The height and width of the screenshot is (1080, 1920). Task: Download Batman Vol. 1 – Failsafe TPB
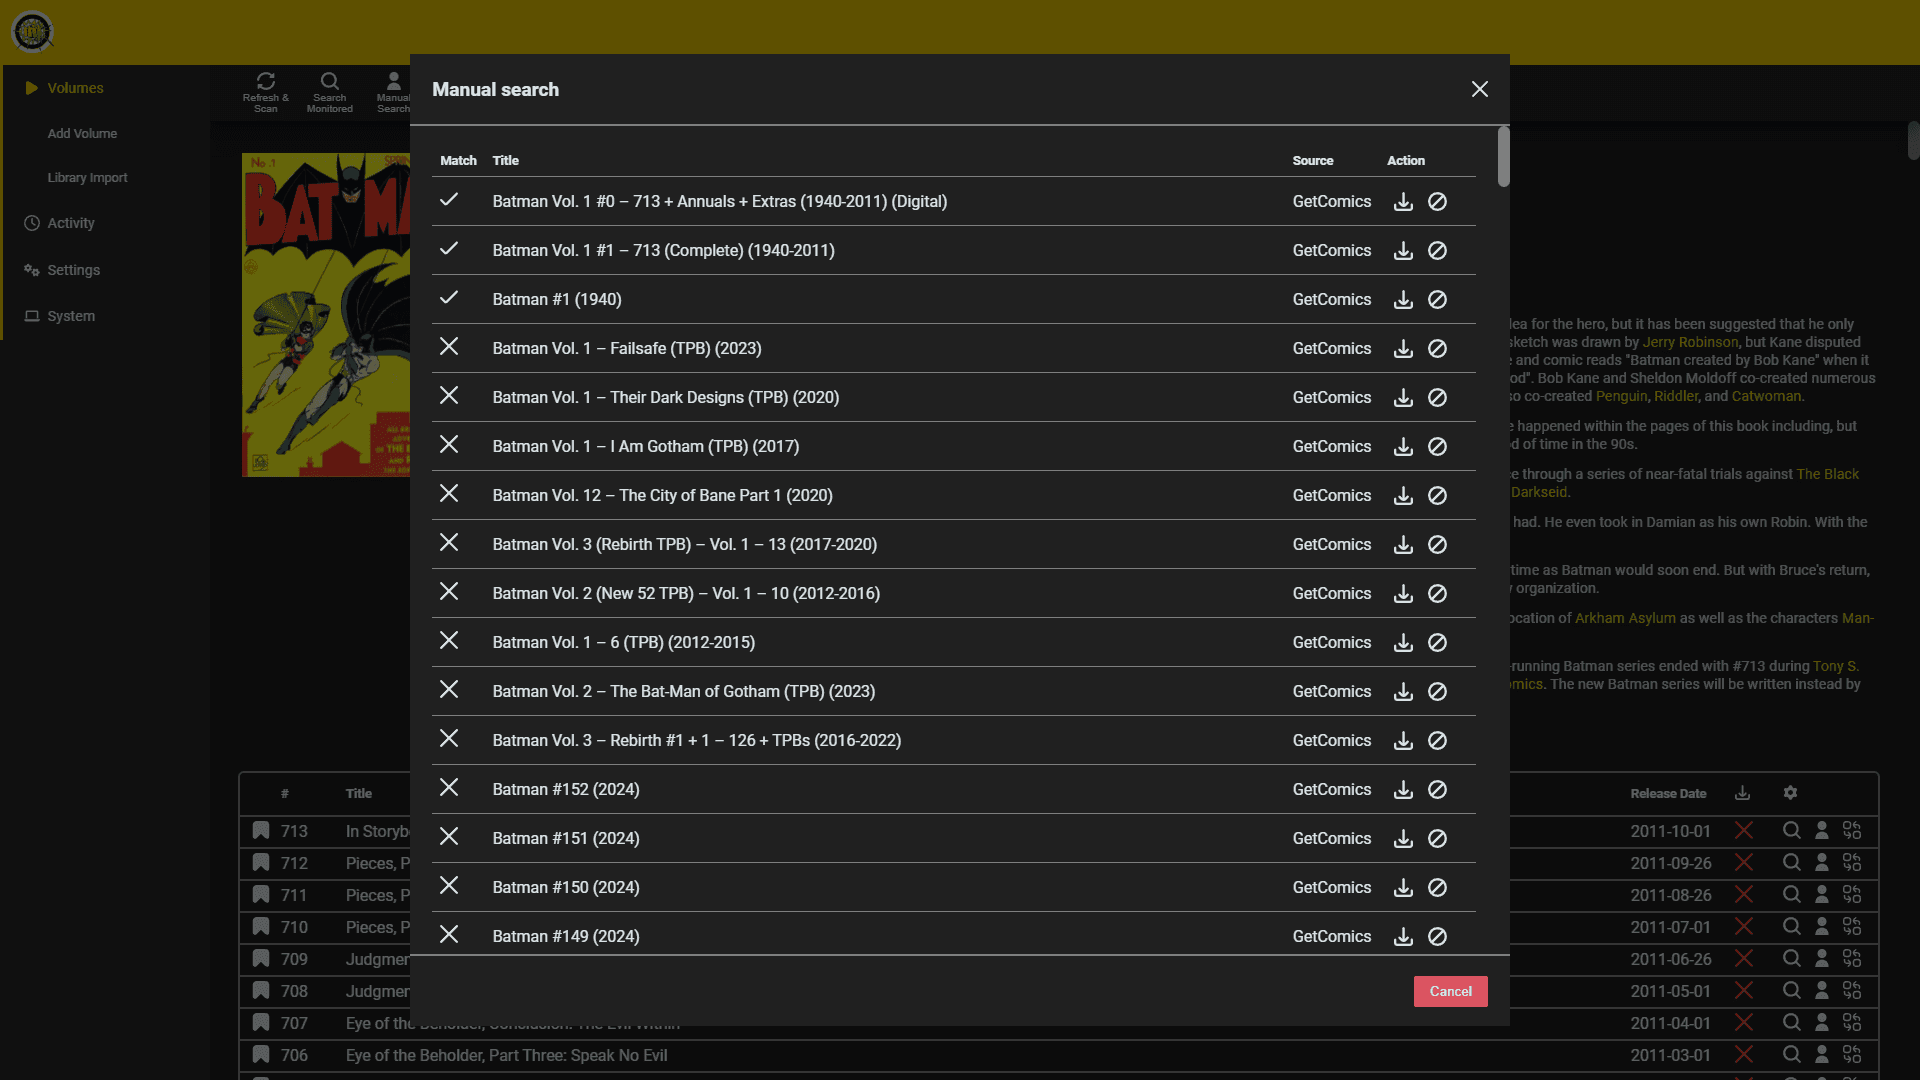coord(1403,349)
